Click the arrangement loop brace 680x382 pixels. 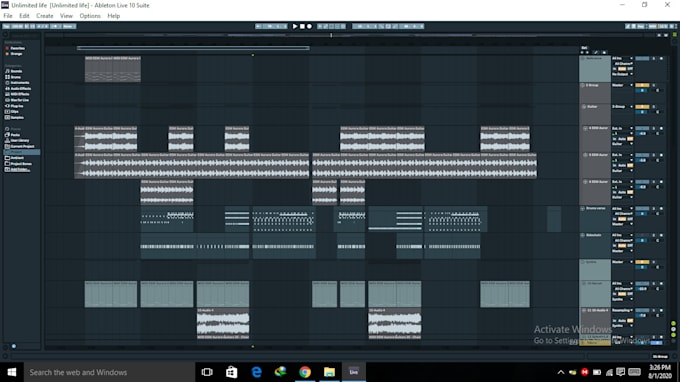tap(193, 48)
